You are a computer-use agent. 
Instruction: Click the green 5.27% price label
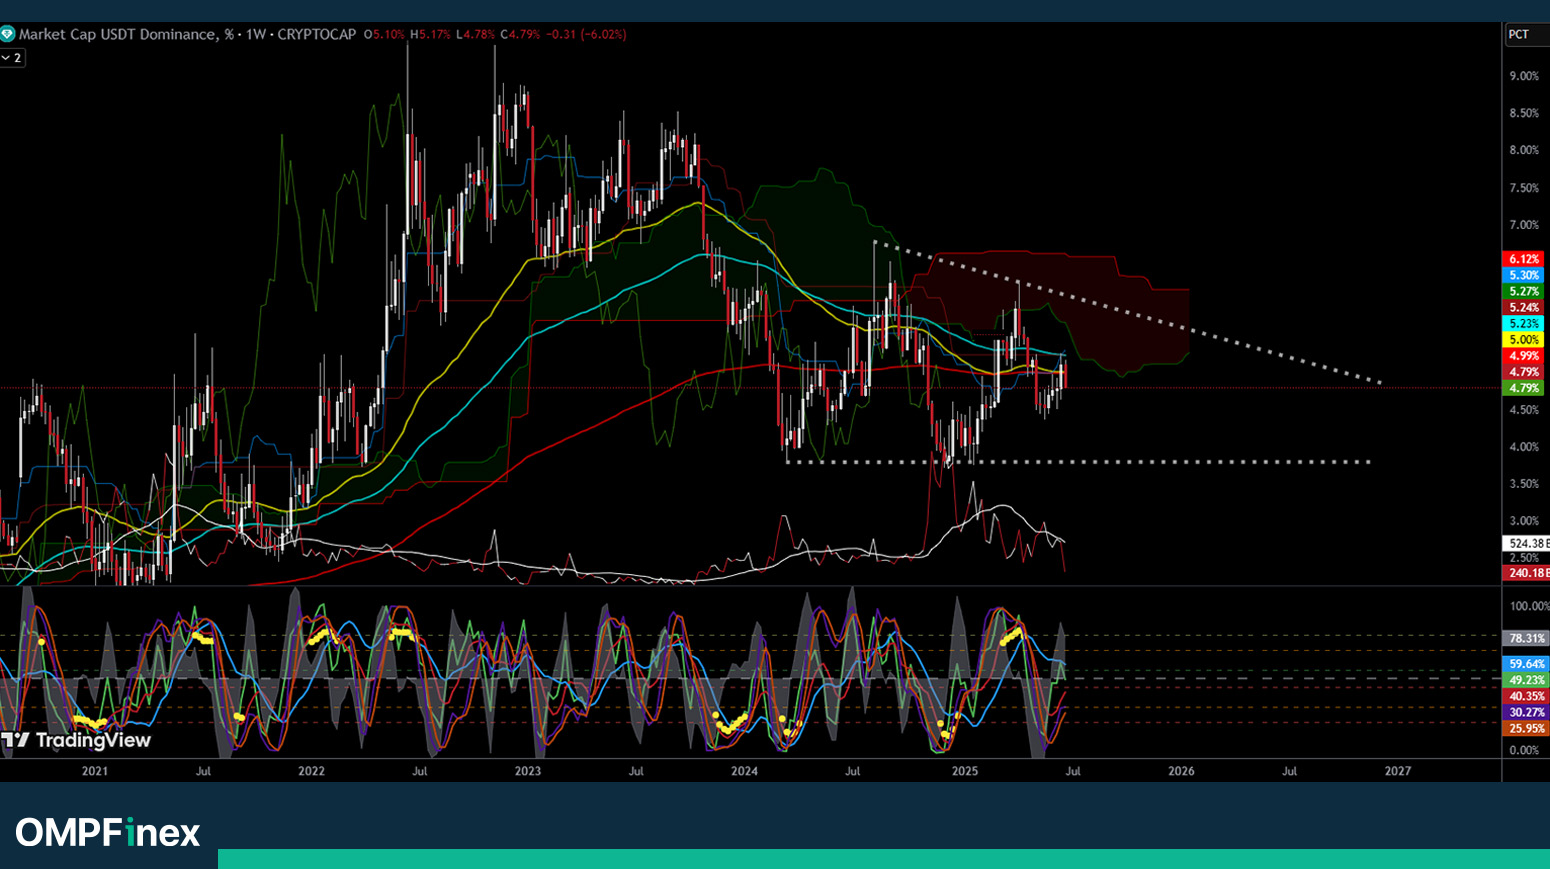[x=1524, y=291]
